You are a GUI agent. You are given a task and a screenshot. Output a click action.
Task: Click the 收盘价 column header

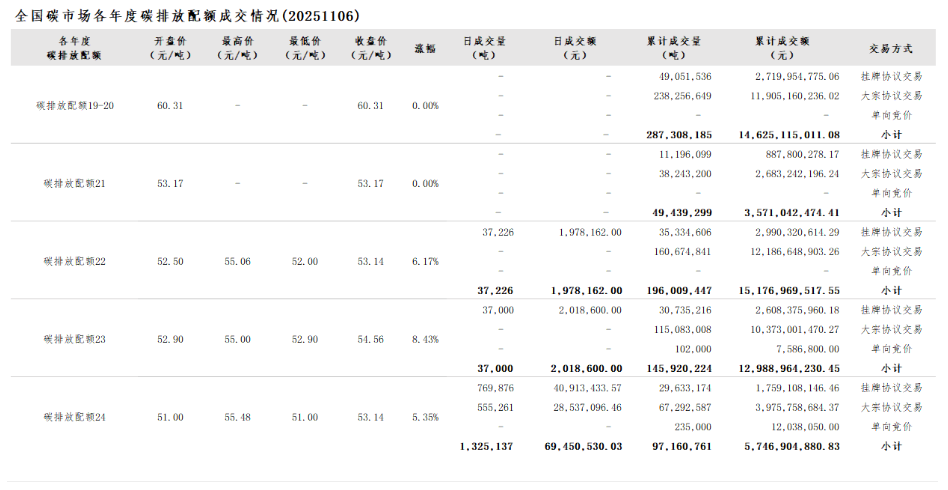pos(370,47)
